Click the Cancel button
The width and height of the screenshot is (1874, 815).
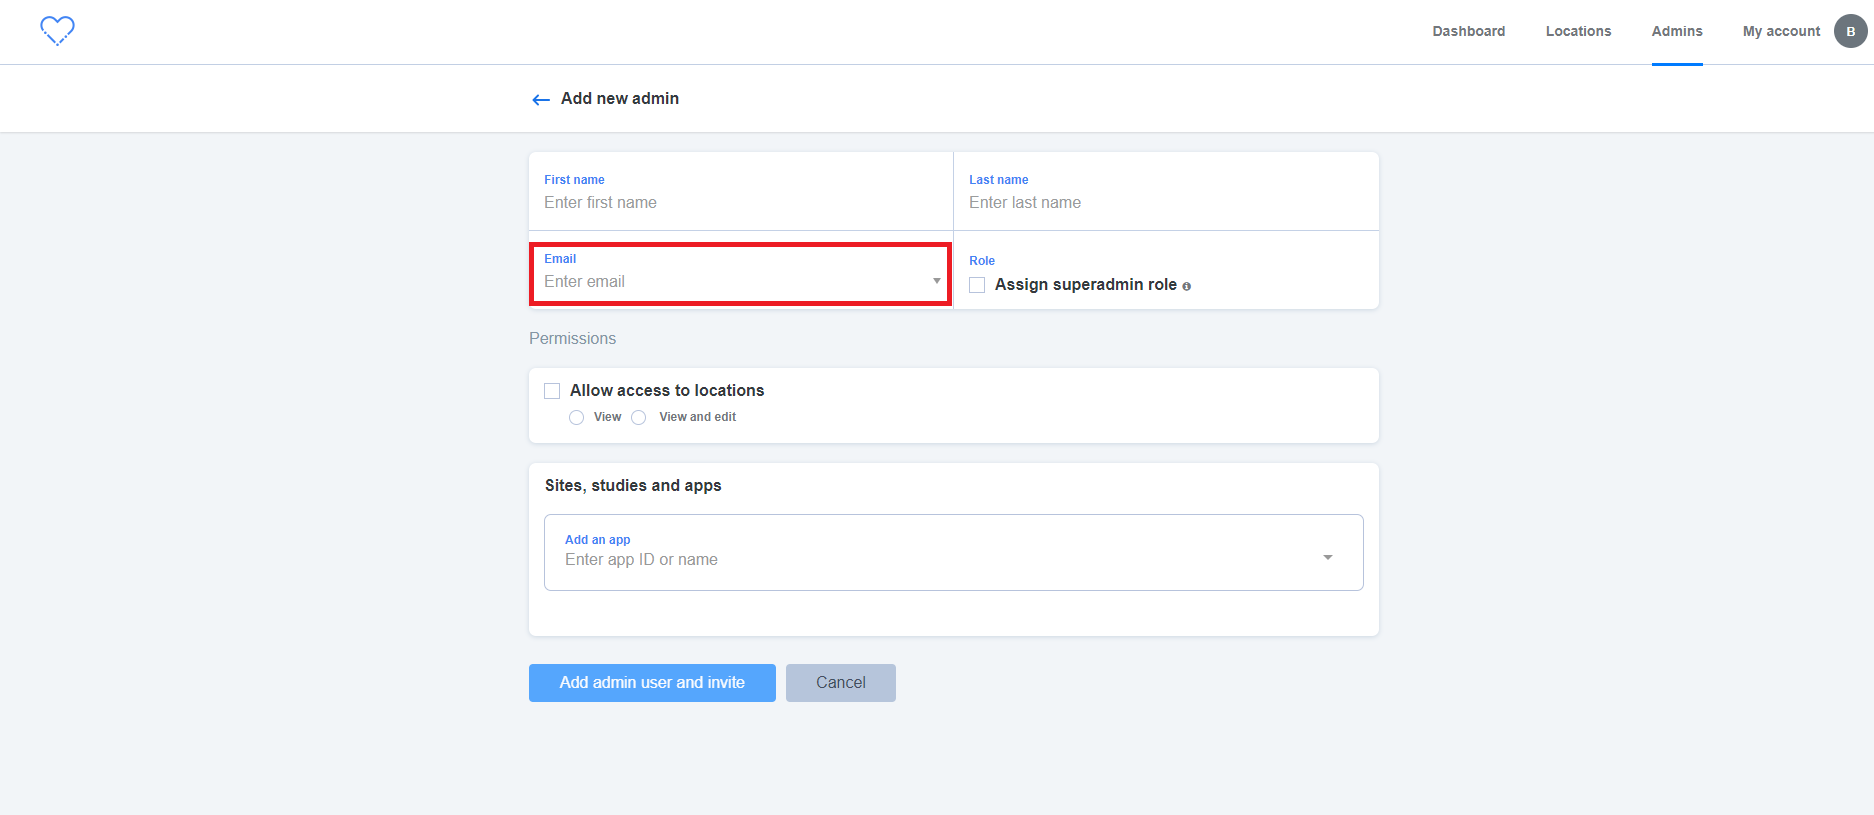pyautogui.click(x=841, y=683)
